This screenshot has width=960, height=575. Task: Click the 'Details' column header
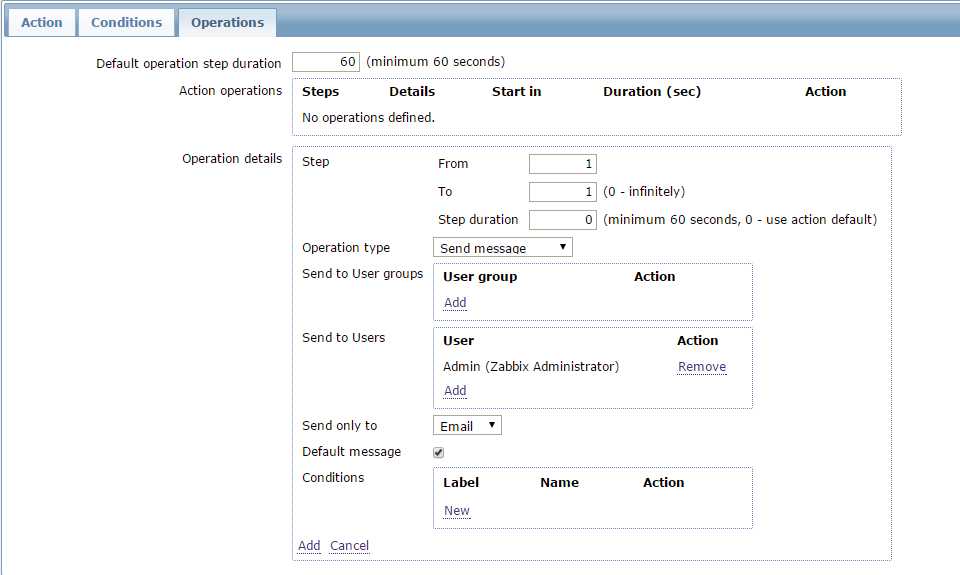[x=412, y=91]
